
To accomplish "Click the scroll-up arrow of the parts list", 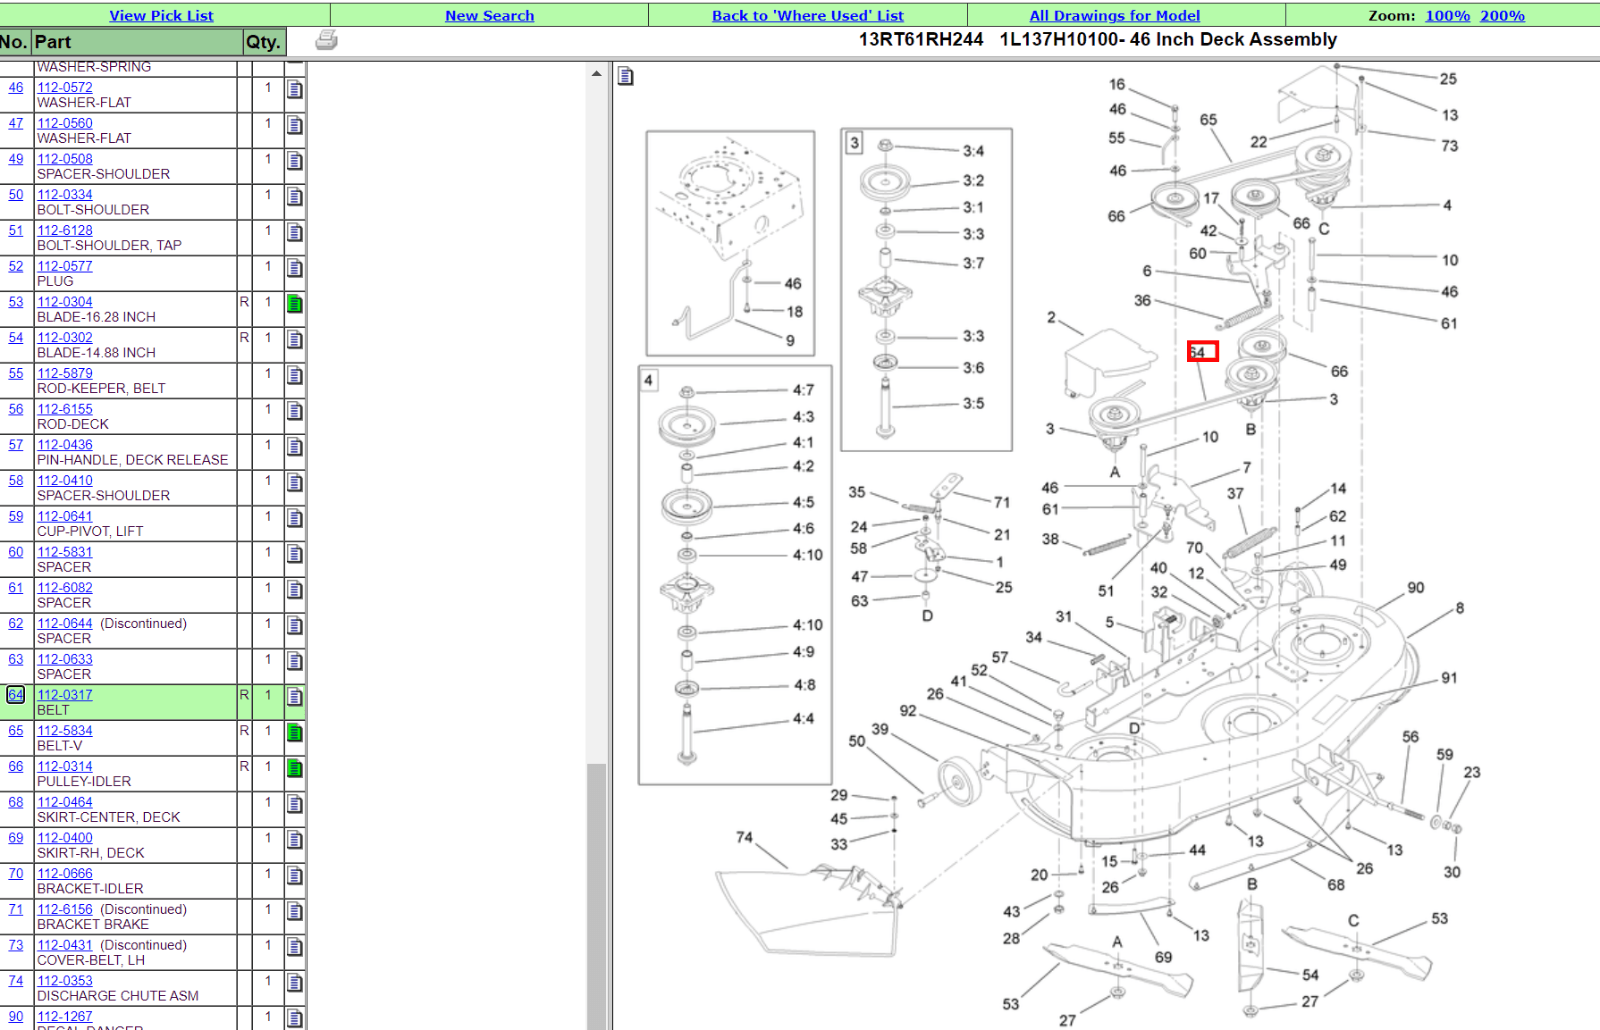I will coord(597,74).
